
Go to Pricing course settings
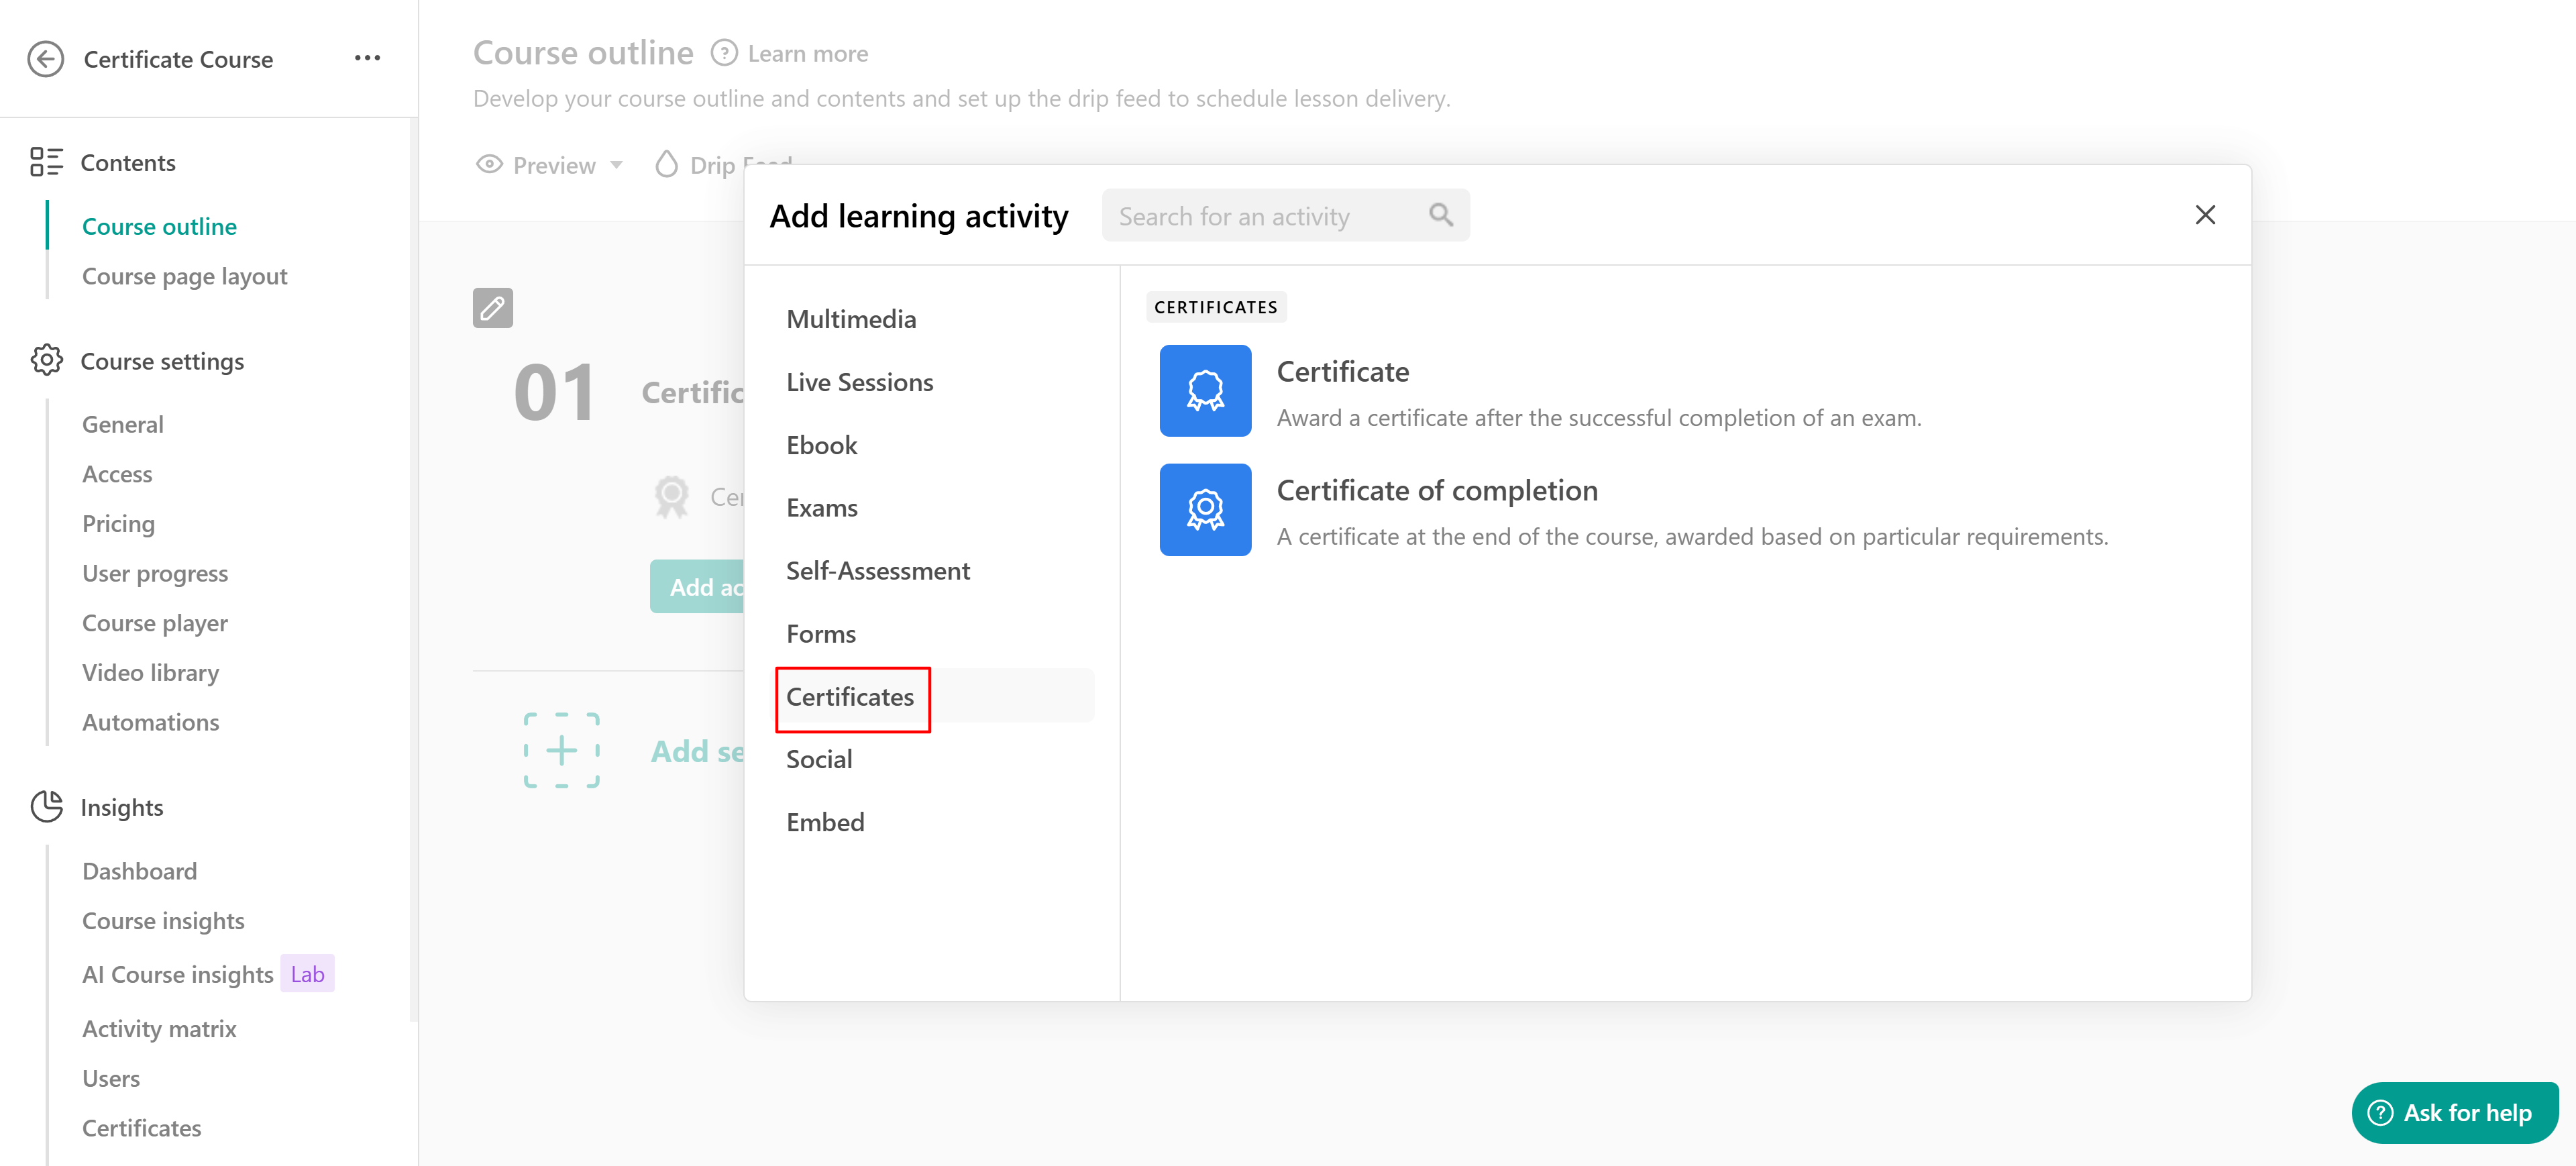[118, 524]
